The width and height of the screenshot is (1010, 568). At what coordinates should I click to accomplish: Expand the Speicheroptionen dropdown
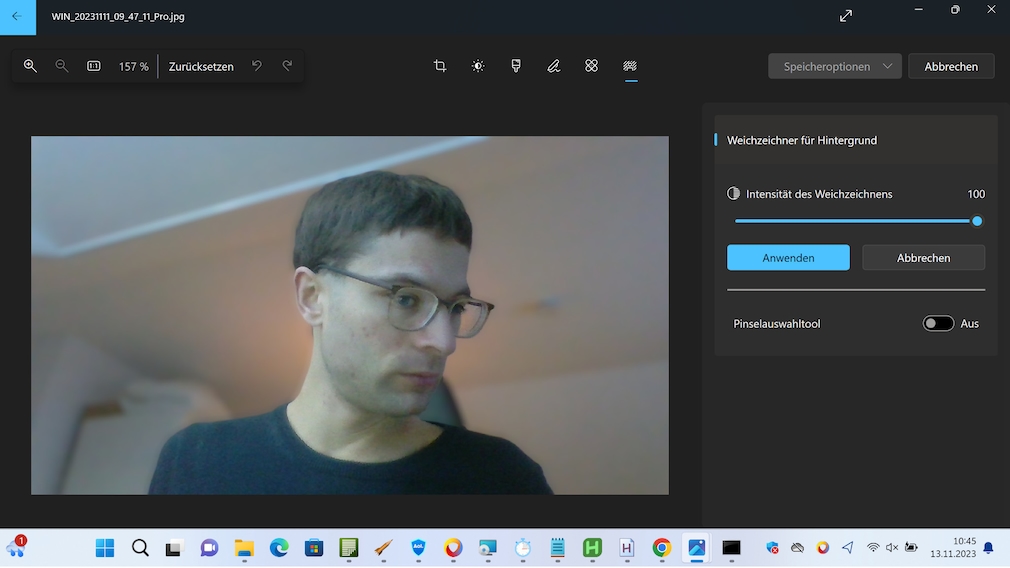[x=835, y=66]
